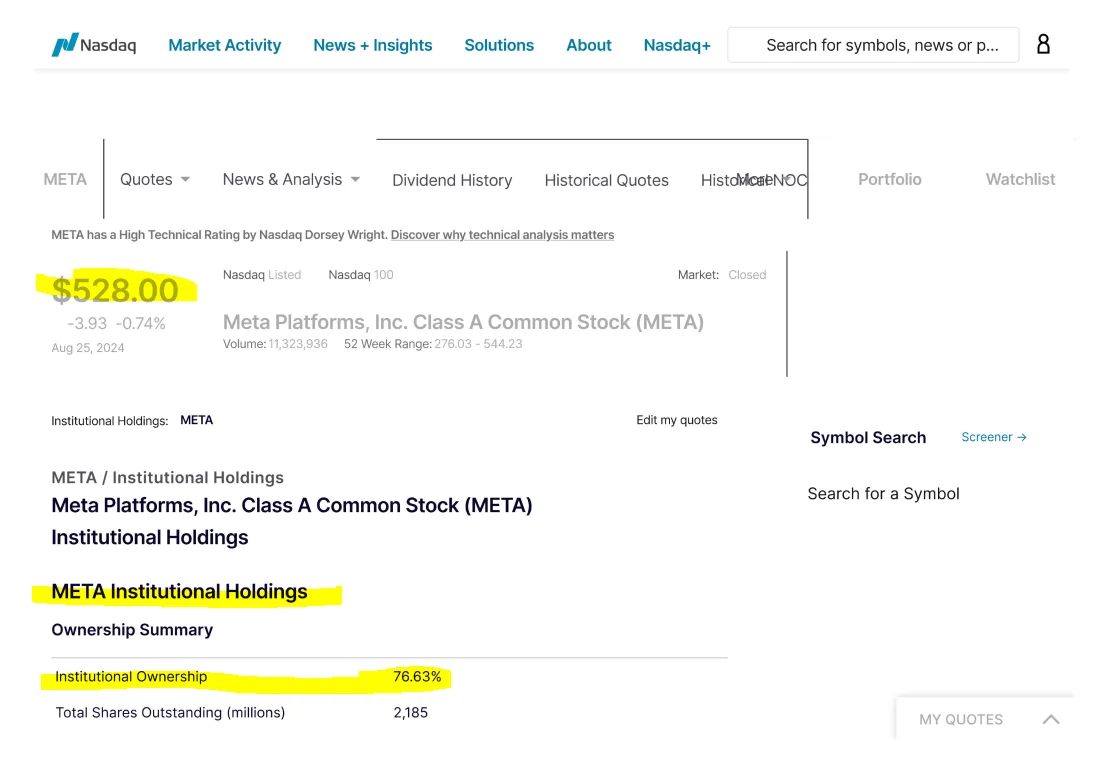Open the Portfolio tab

coord(890,179)
